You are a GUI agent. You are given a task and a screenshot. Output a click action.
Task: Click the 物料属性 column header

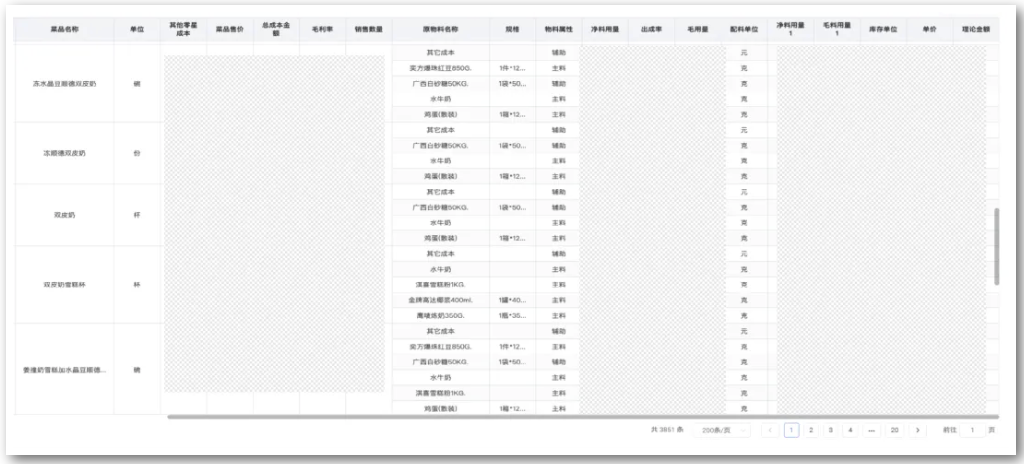coord(558,30)
